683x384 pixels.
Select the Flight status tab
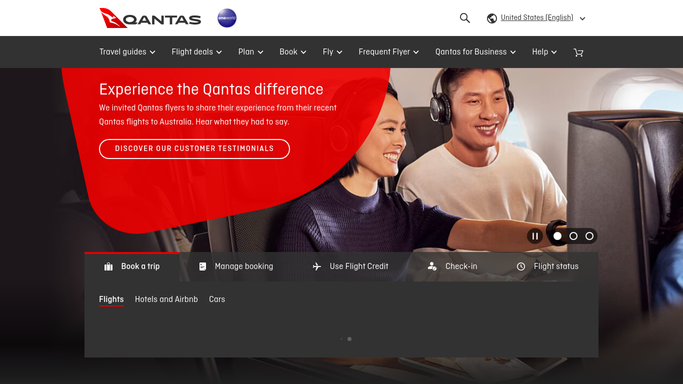tap(548, 266)
